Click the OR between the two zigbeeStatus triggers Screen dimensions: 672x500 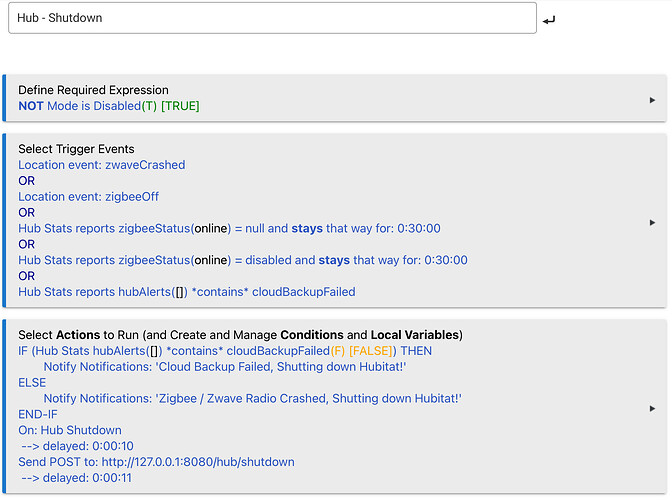(x=27, y=244)
